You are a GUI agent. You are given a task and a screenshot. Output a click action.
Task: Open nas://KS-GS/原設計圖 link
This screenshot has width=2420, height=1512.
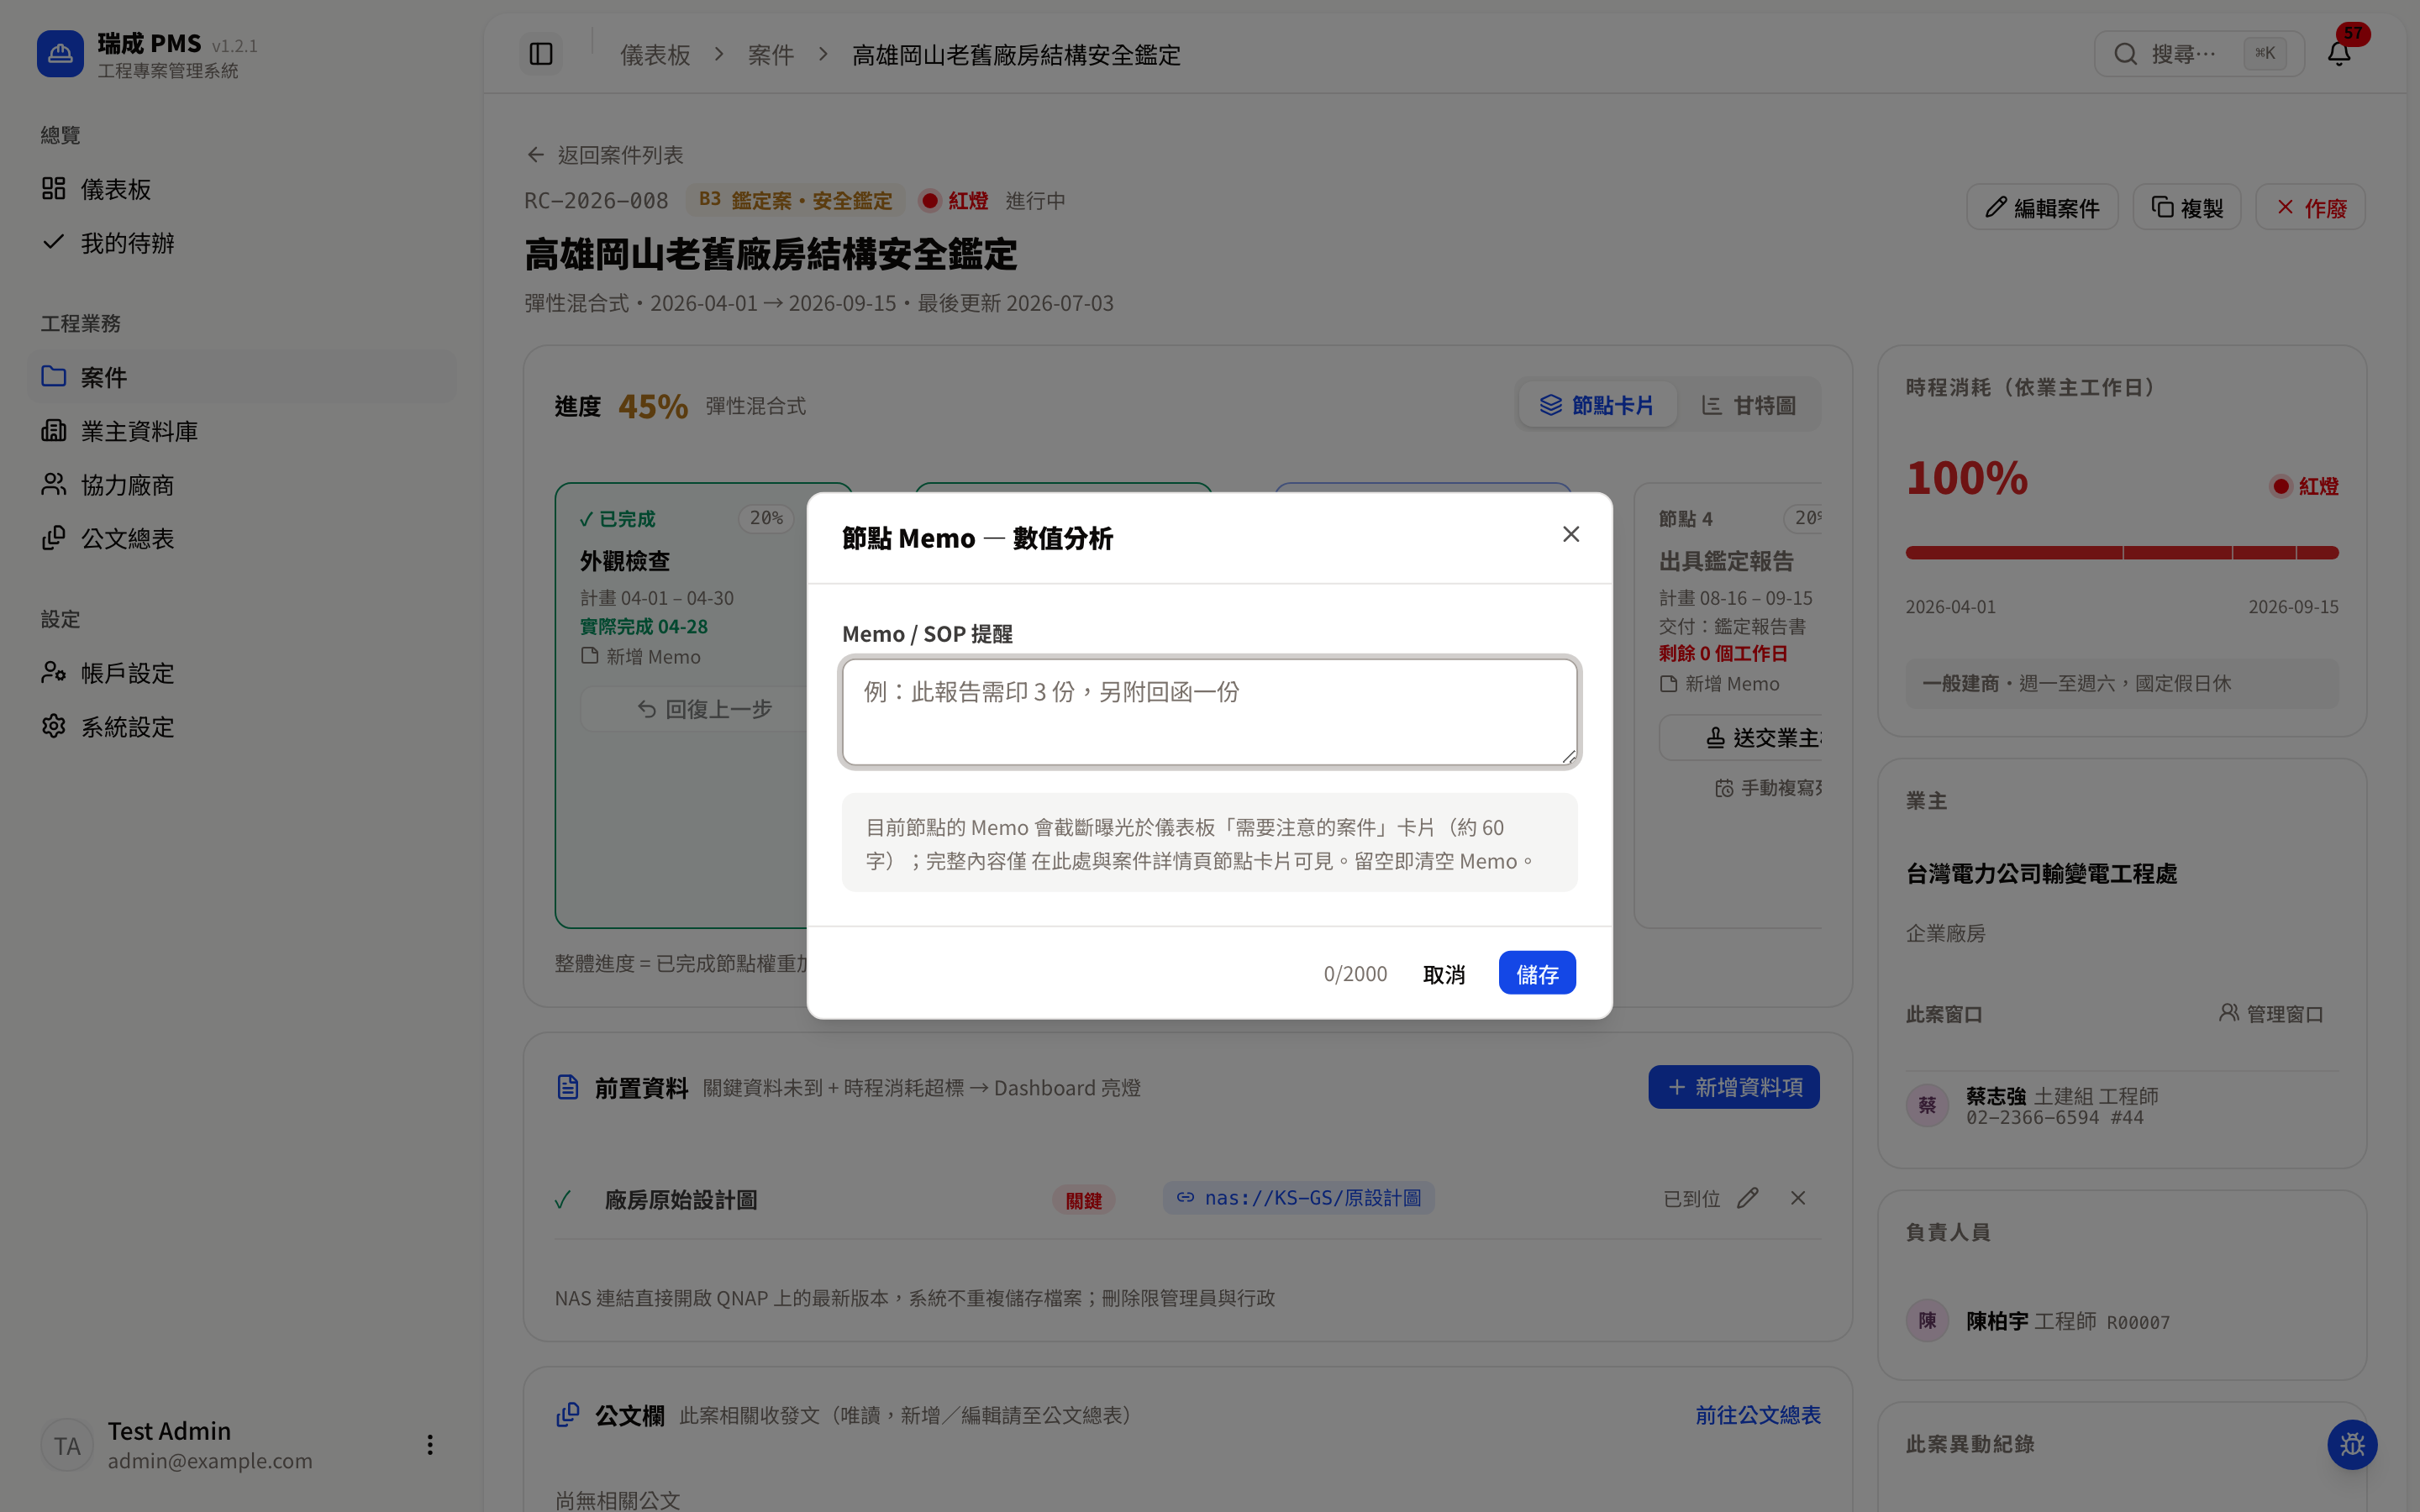(1298, 1198)
